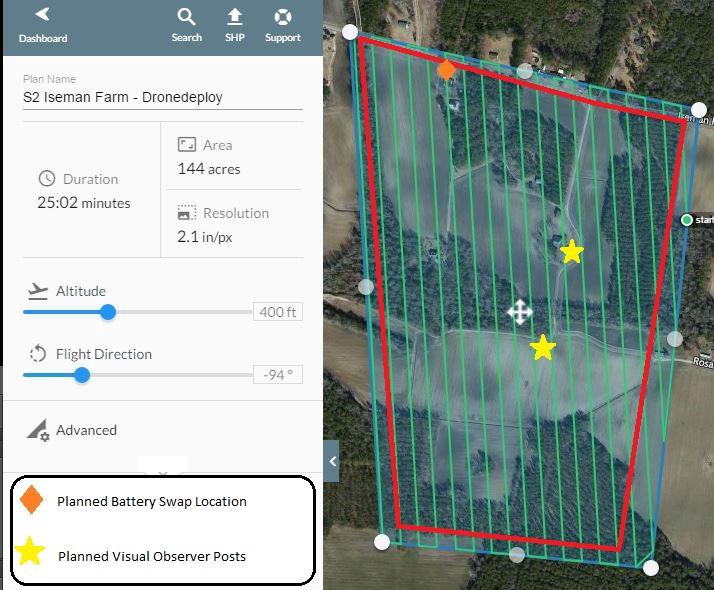This screenshot has width=714, height=590.
Task: Open the Support help icon
Action: [282, 25]
